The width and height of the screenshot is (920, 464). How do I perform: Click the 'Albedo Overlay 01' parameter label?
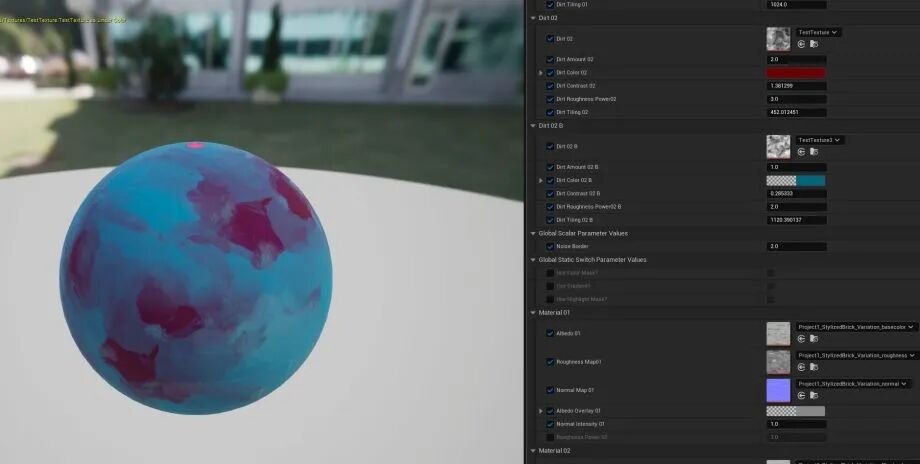tap(578, 411)
